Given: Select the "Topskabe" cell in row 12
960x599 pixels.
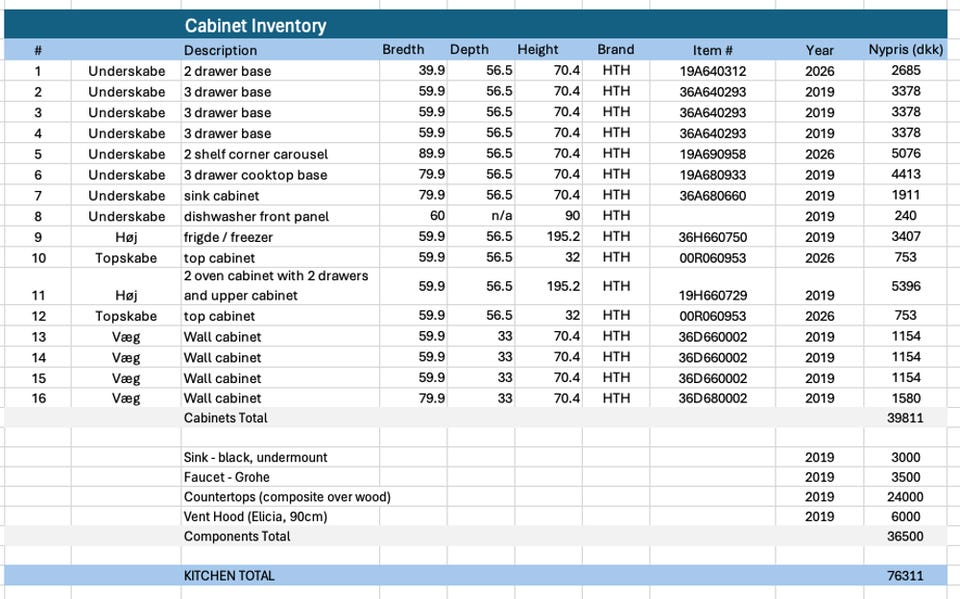Looking at the screenshot, I should pos(126,317).
